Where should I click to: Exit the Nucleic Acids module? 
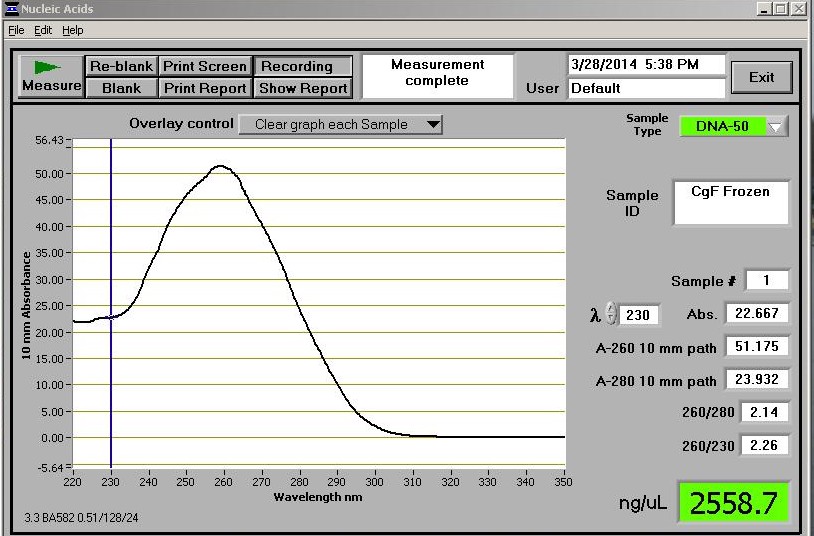coord(761,77)
